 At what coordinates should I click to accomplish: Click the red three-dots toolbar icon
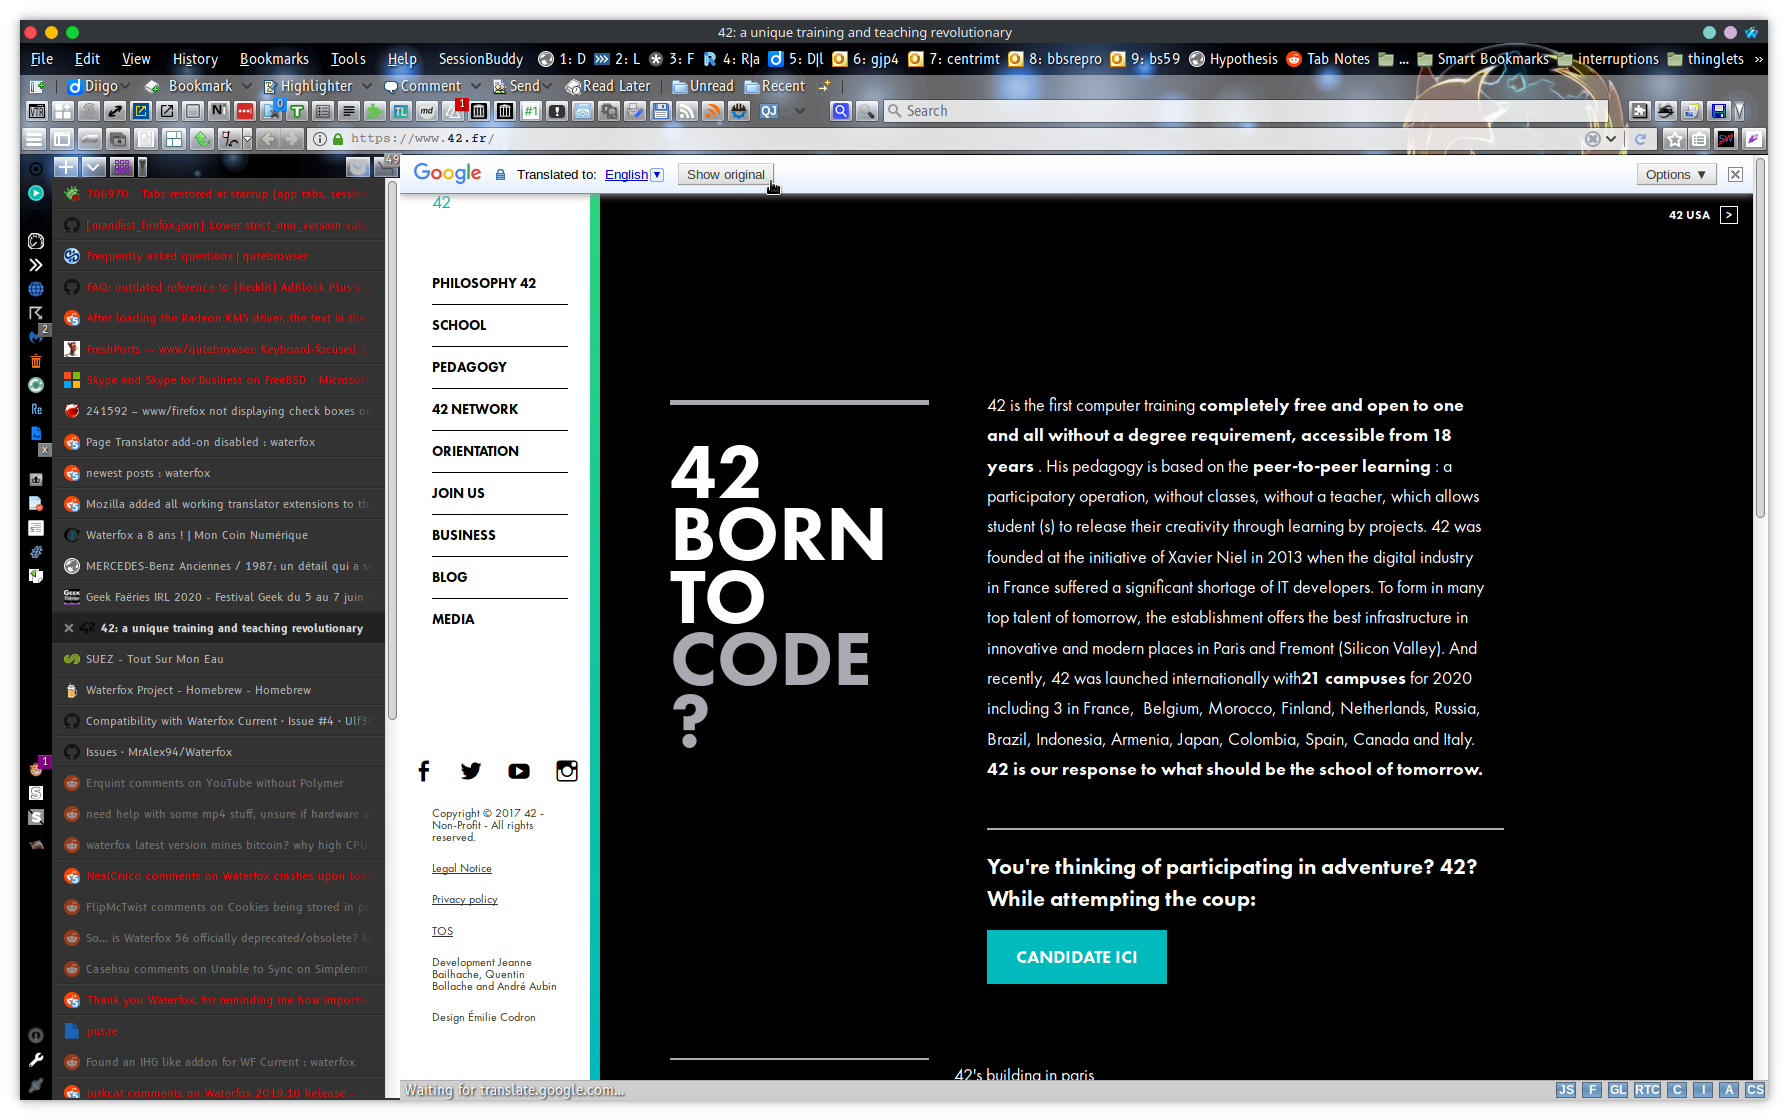(x=245, y=111)
